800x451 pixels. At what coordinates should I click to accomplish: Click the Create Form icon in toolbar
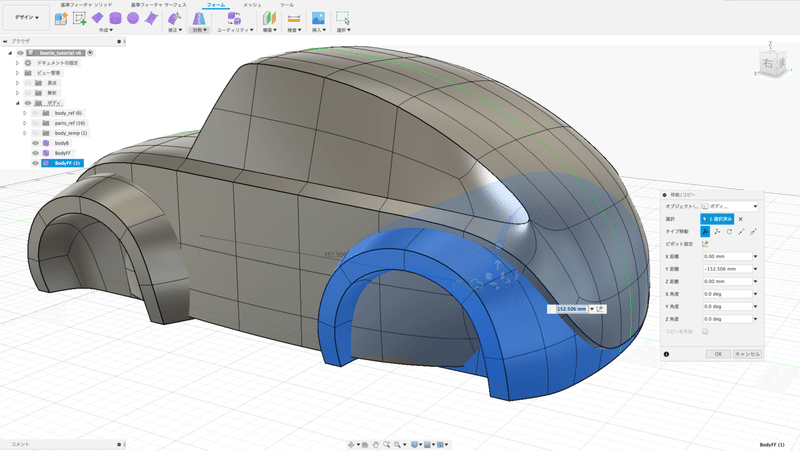(62, 18)
